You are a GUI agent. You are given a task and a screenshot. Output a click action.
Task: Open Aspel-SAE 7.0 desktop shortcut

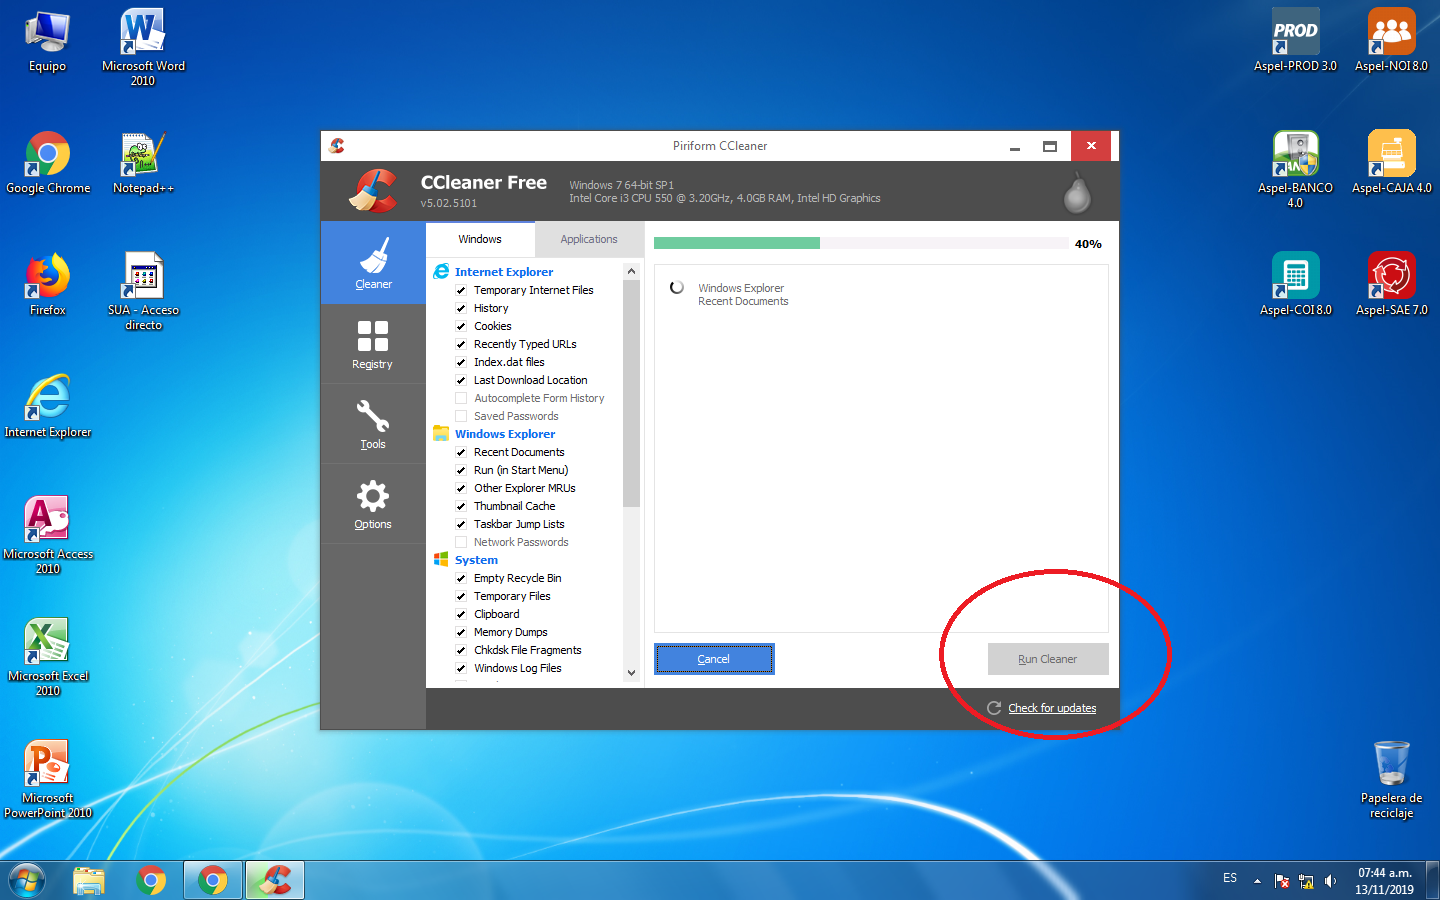[x=1391, y=286]
